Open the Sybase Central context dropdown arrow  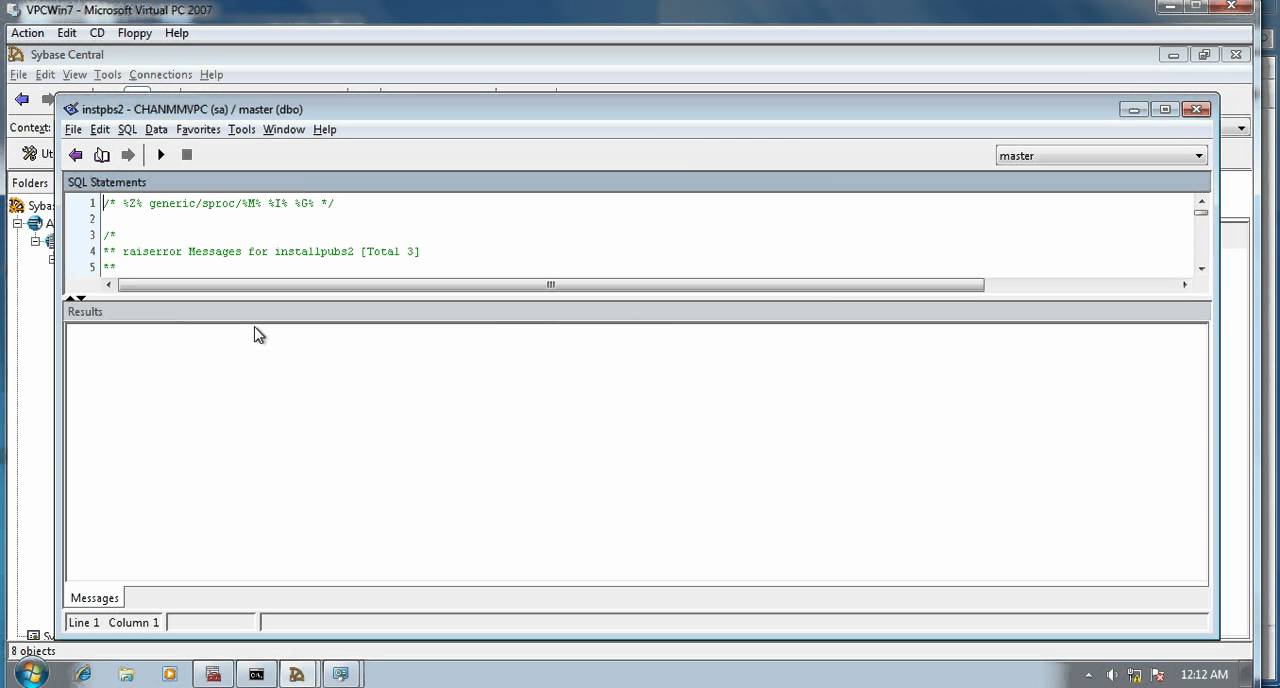pyautogui.click(x=1241, y=128)
